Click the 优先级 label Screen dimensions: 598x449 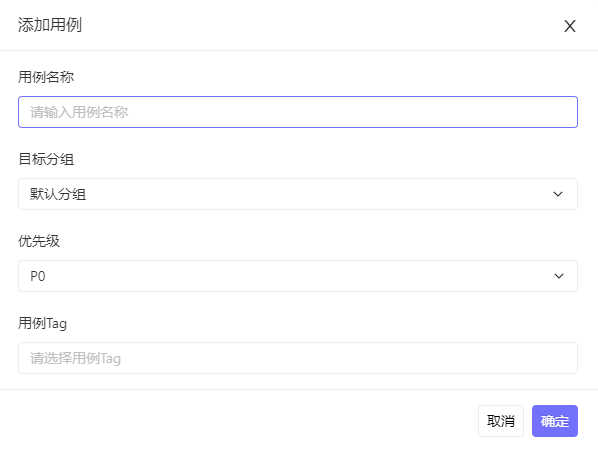[x=39, y=241]
